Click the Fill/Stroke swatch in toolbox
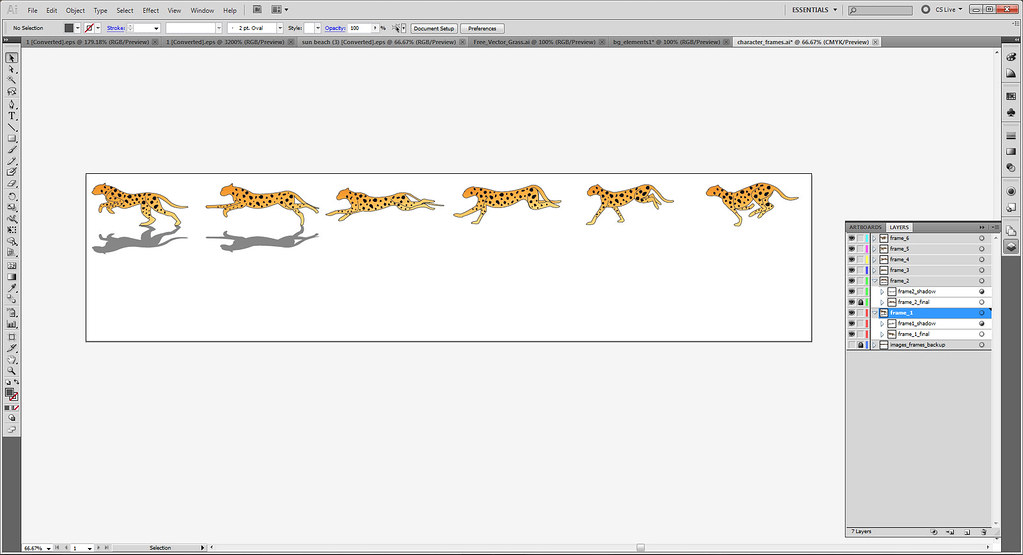This screenshot has height=555, width=1023. click(x=11, y=395)
